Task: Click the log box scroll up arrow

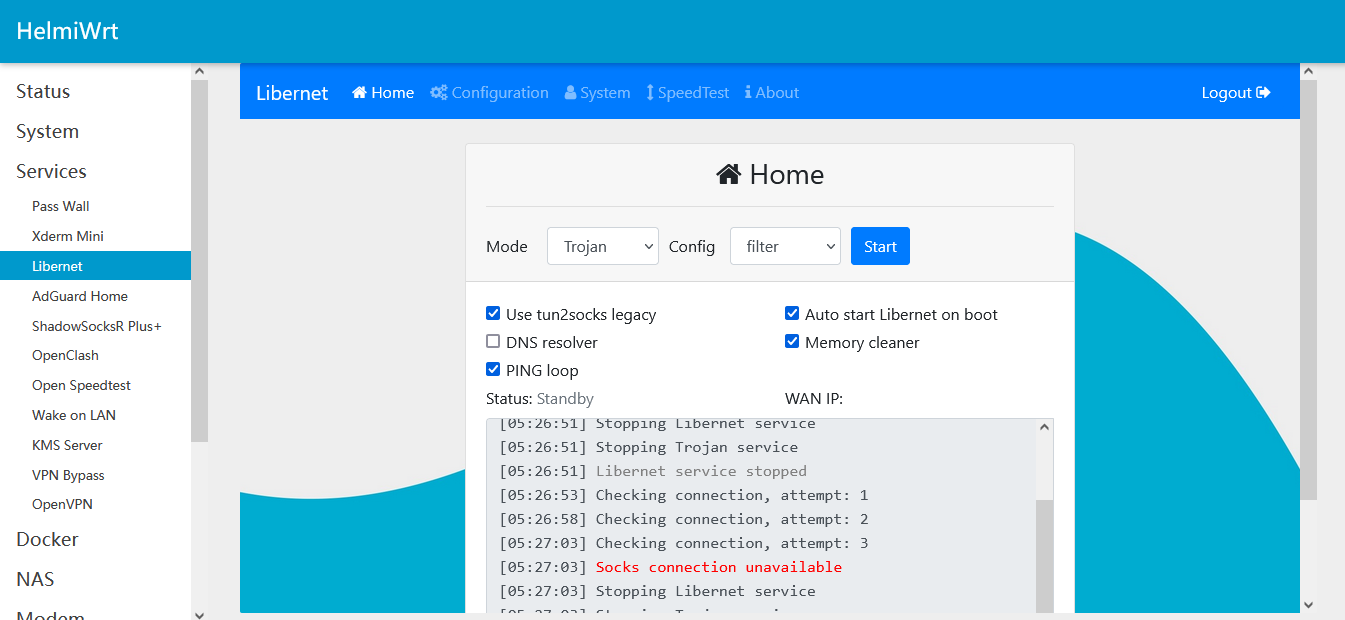Action: tap(1044, 427)
